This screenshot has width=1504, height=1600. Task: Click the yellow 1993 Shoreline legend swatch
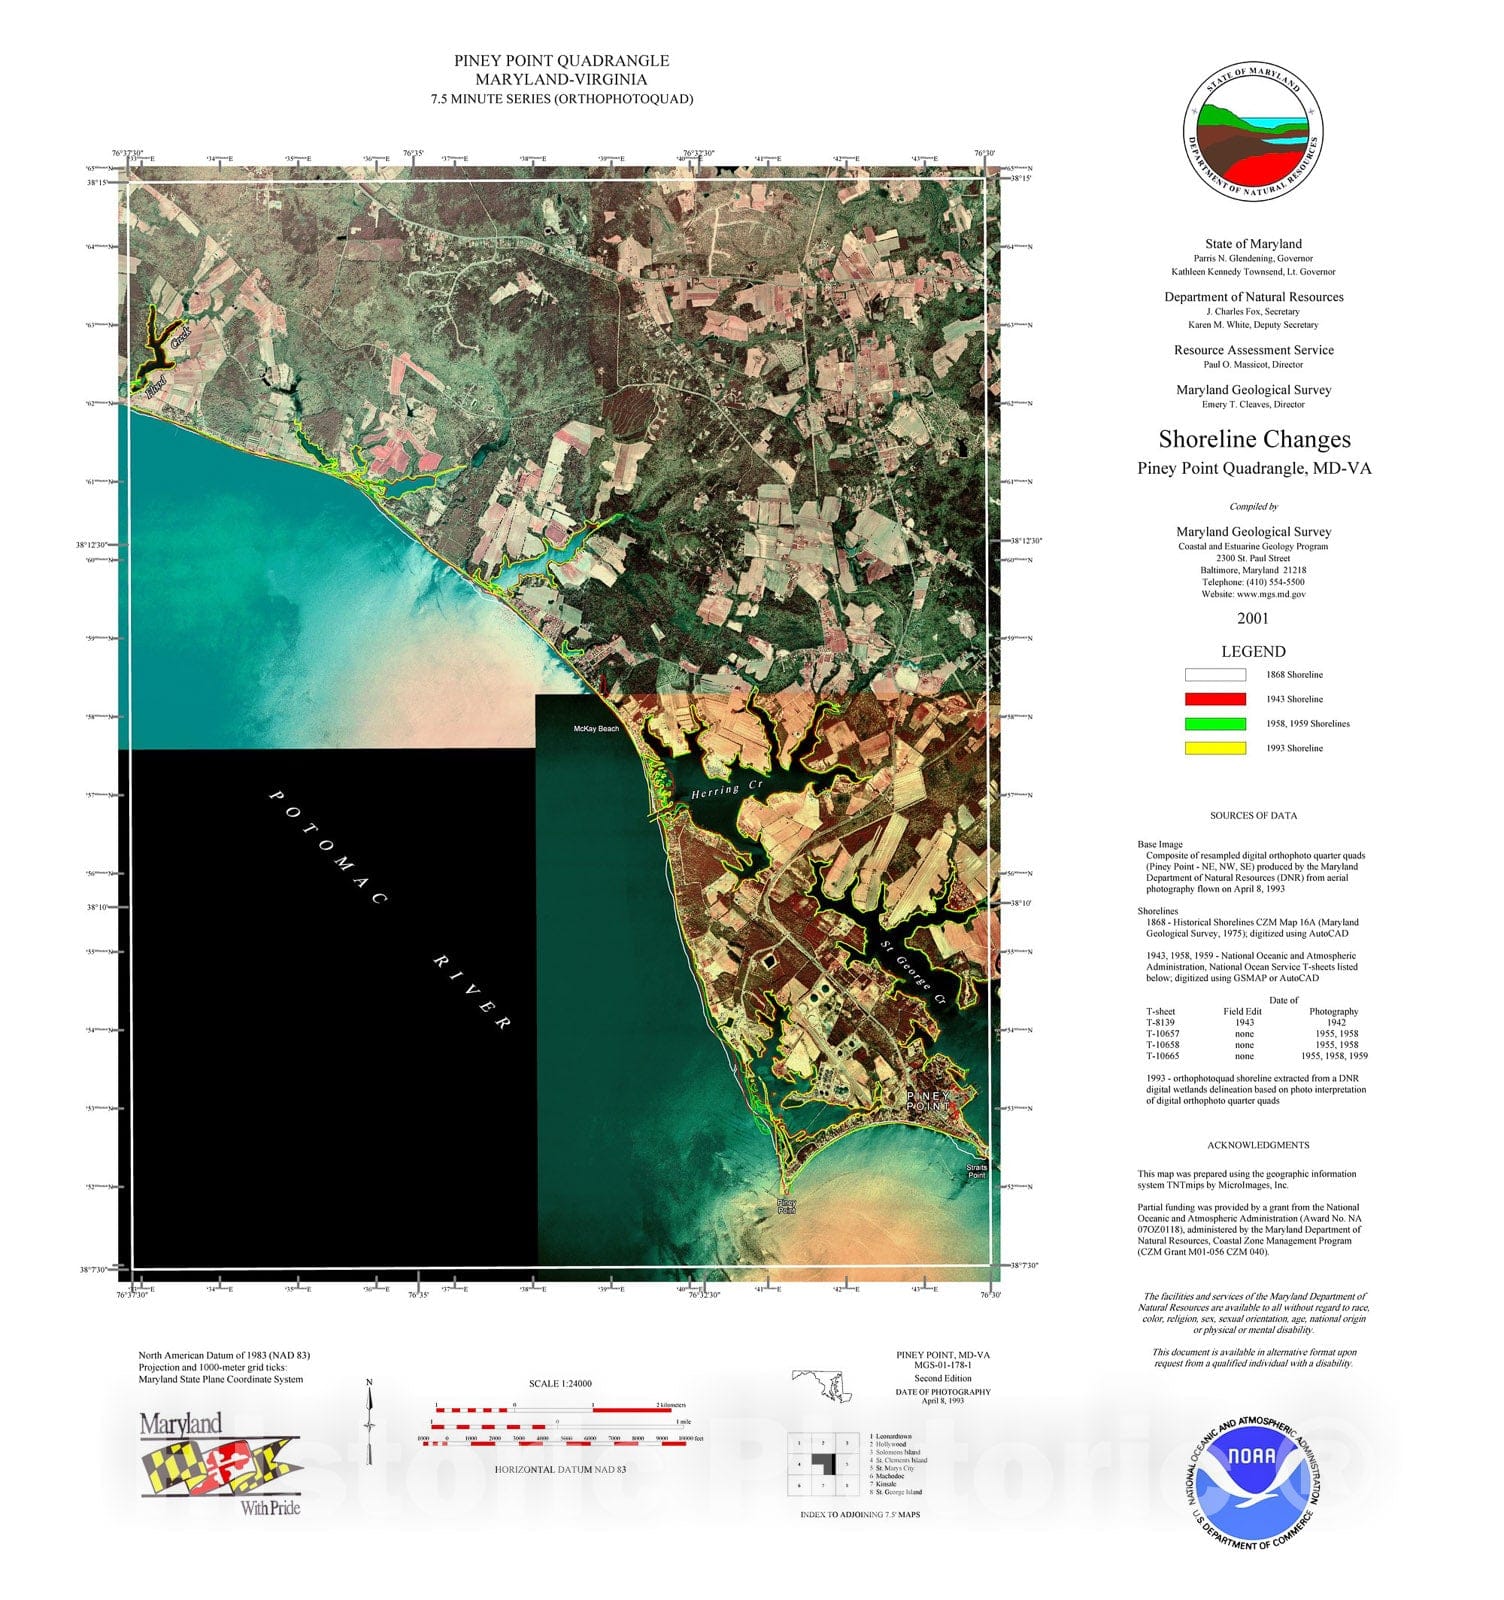(1215, 748)
